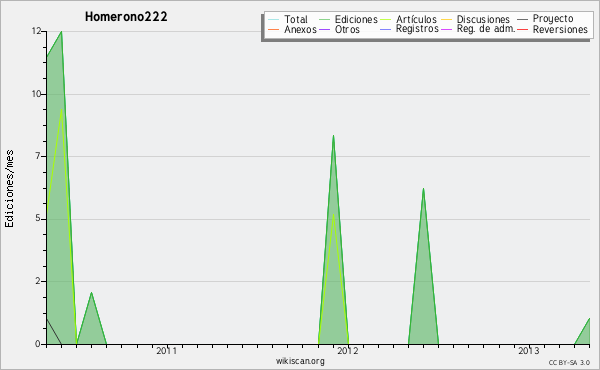Screen dimensions: 600x370
Task: Click the Total legend entry
Action: pyautogui.click(x=288, y=19)
